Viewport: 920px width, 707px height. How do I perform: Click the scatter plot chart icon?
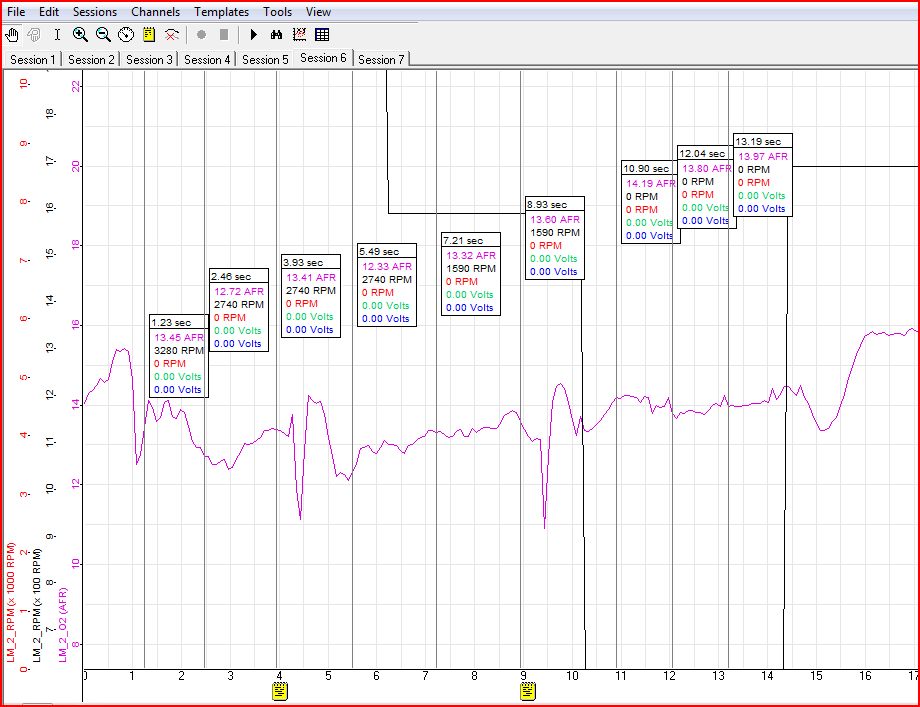point(299,35)
